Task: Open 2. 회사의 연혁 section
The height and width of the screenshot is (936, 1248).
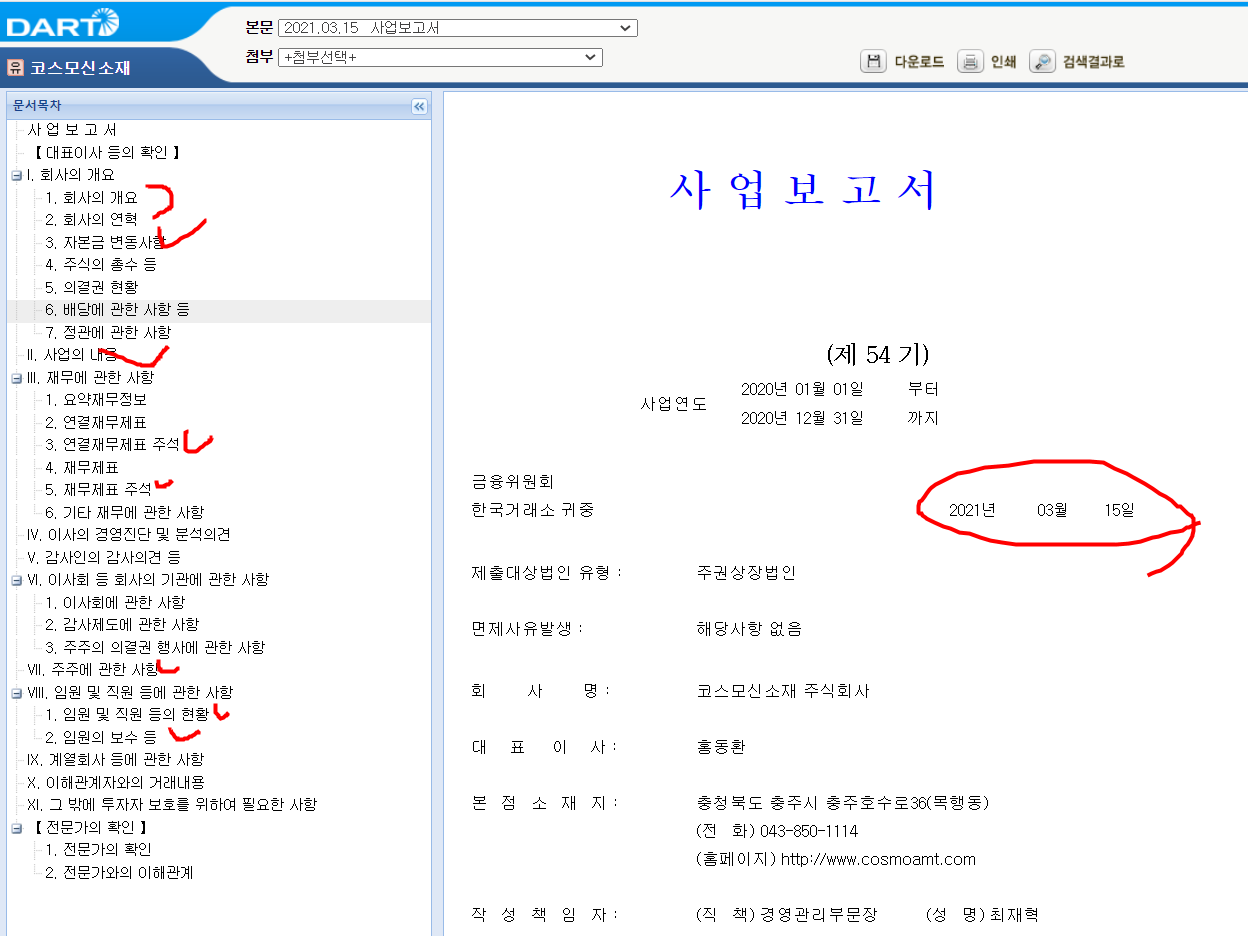Action: click(x=91, y=220)
